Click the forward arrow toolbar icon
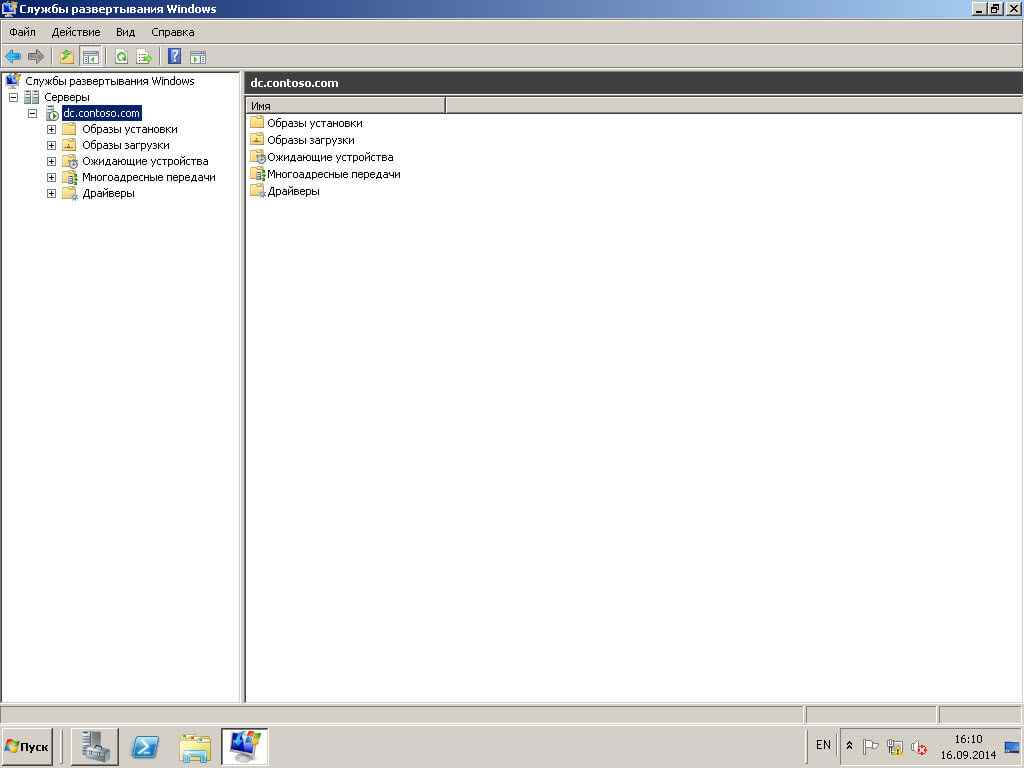 (36, 57)
